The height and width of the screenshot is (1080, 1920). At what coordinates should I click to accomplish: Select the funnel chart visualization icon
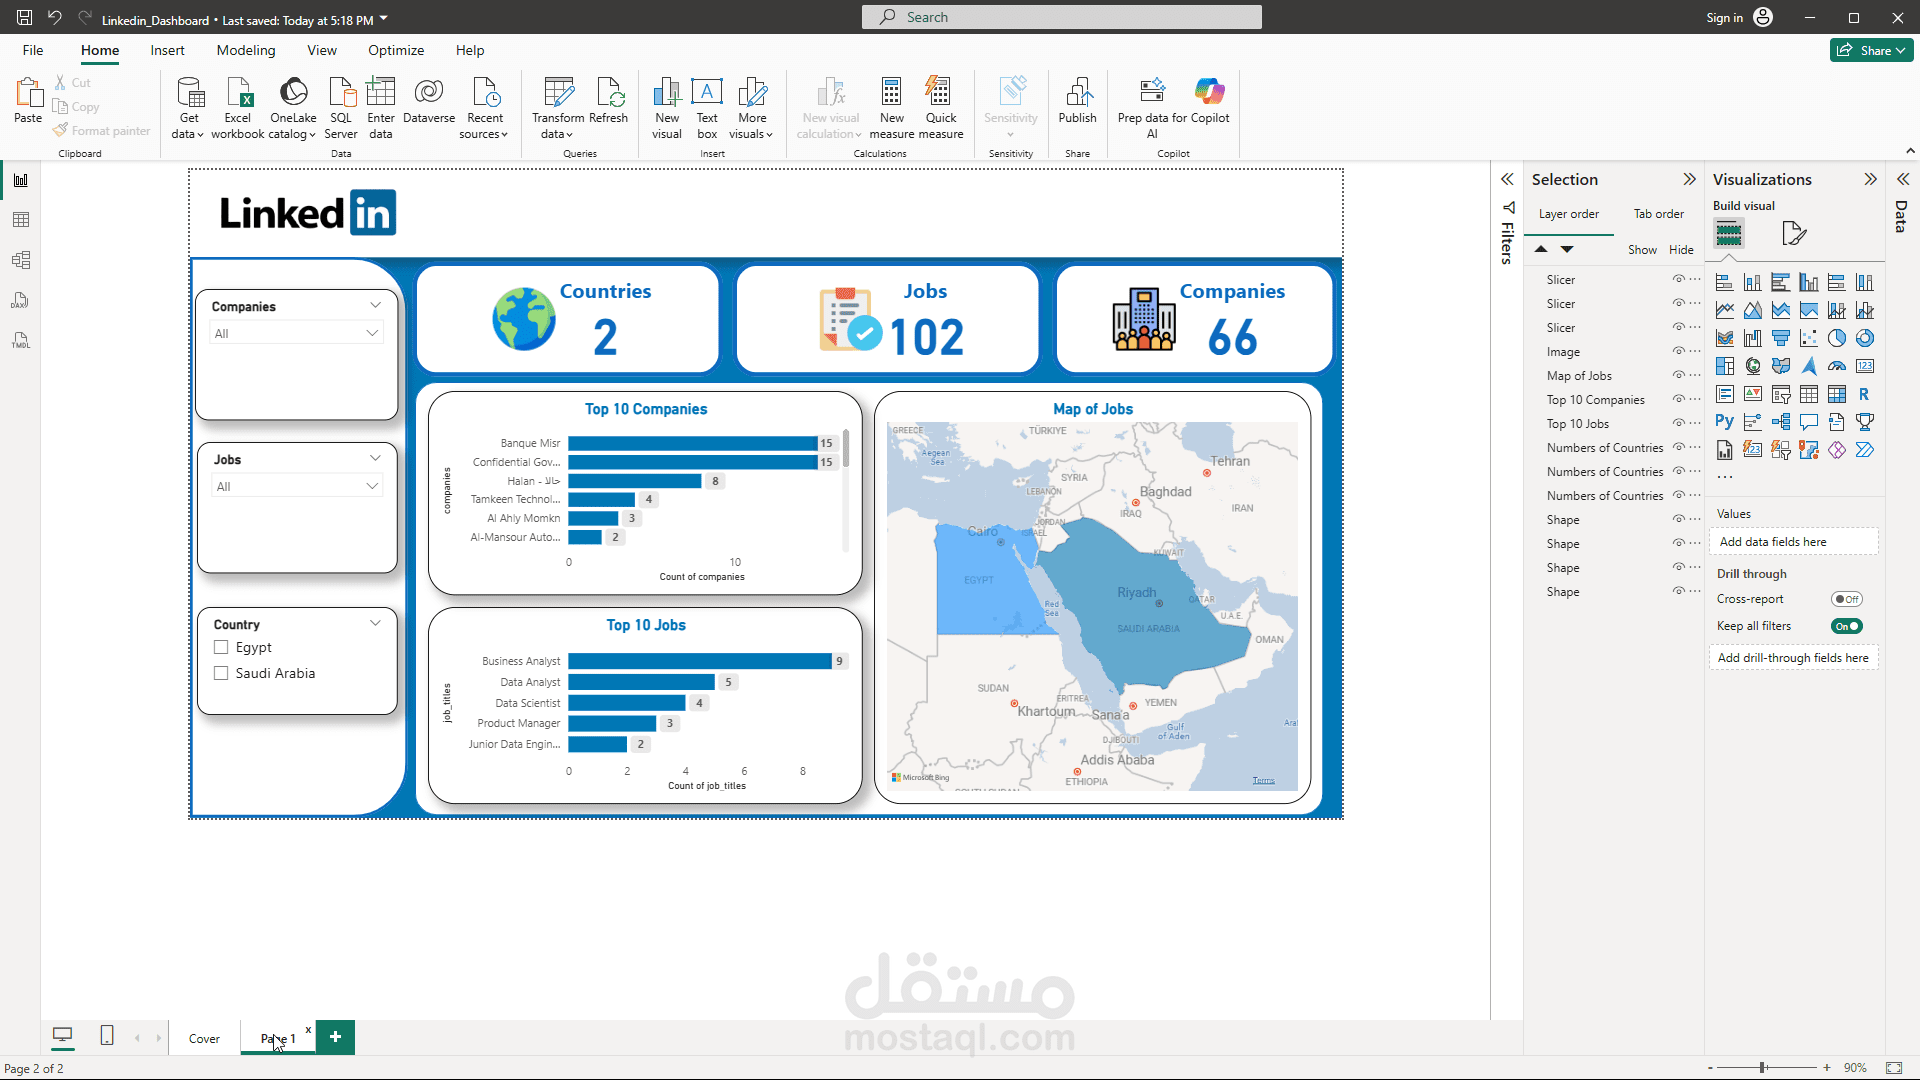(x=1781, y=338)
